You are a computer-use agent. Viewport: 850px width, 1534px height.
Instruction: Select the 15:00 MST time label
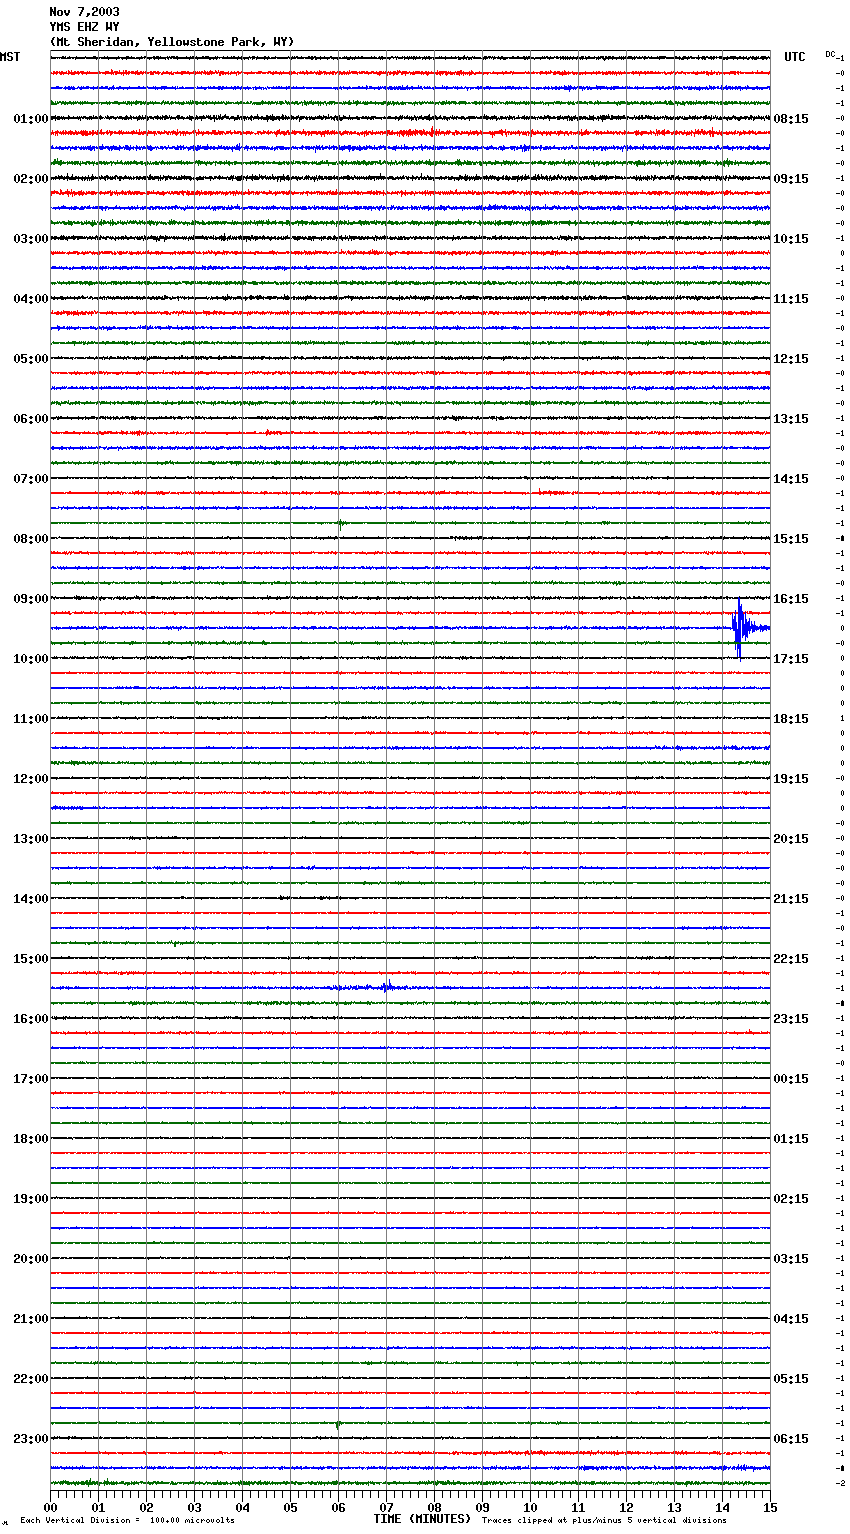click(31, 959)
